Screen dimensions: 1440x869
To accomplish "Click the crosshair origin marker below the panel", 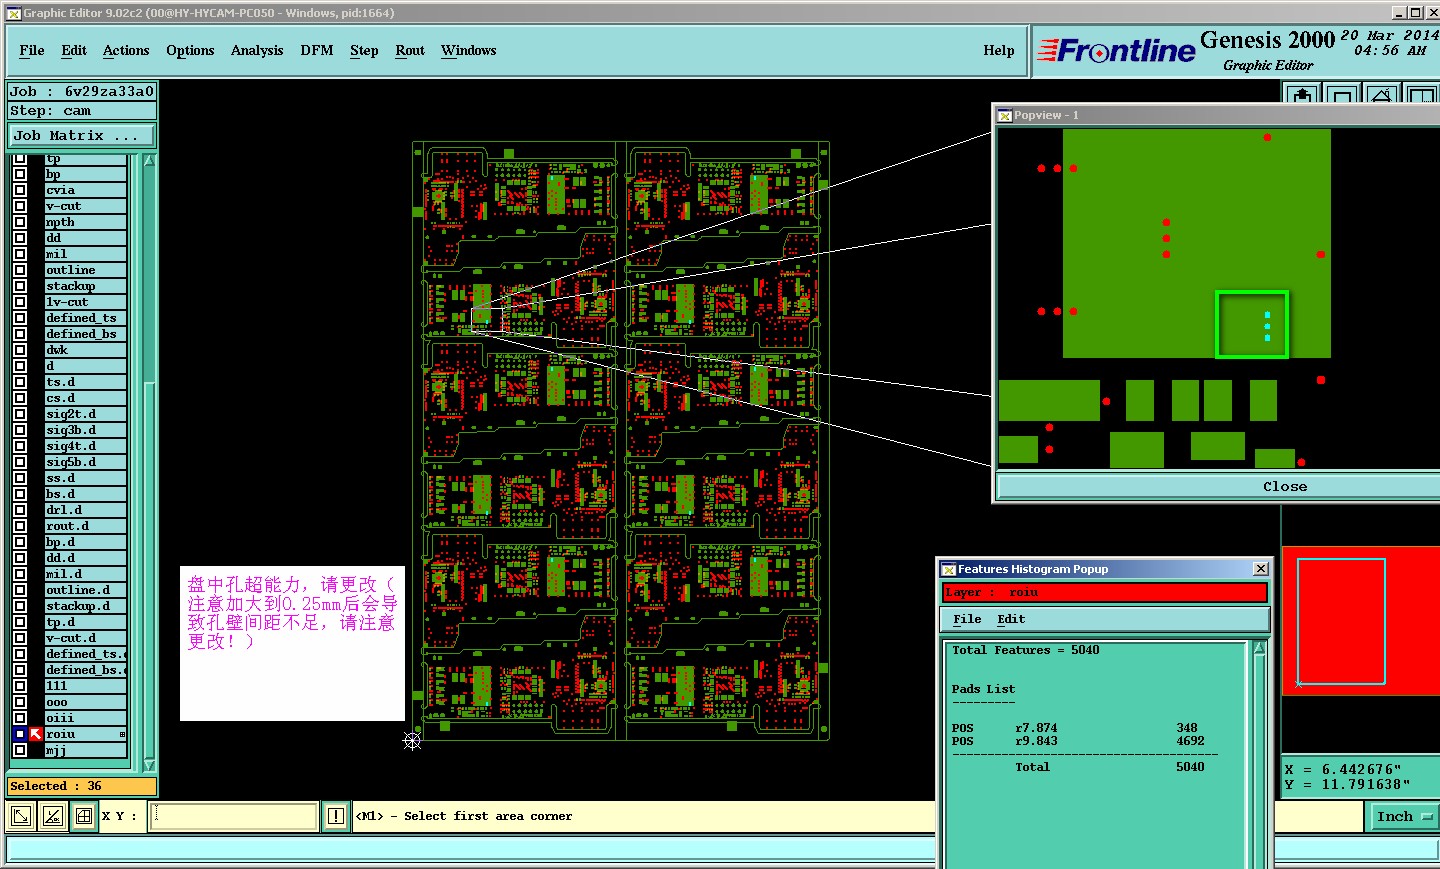I will (x=412, y=740).
